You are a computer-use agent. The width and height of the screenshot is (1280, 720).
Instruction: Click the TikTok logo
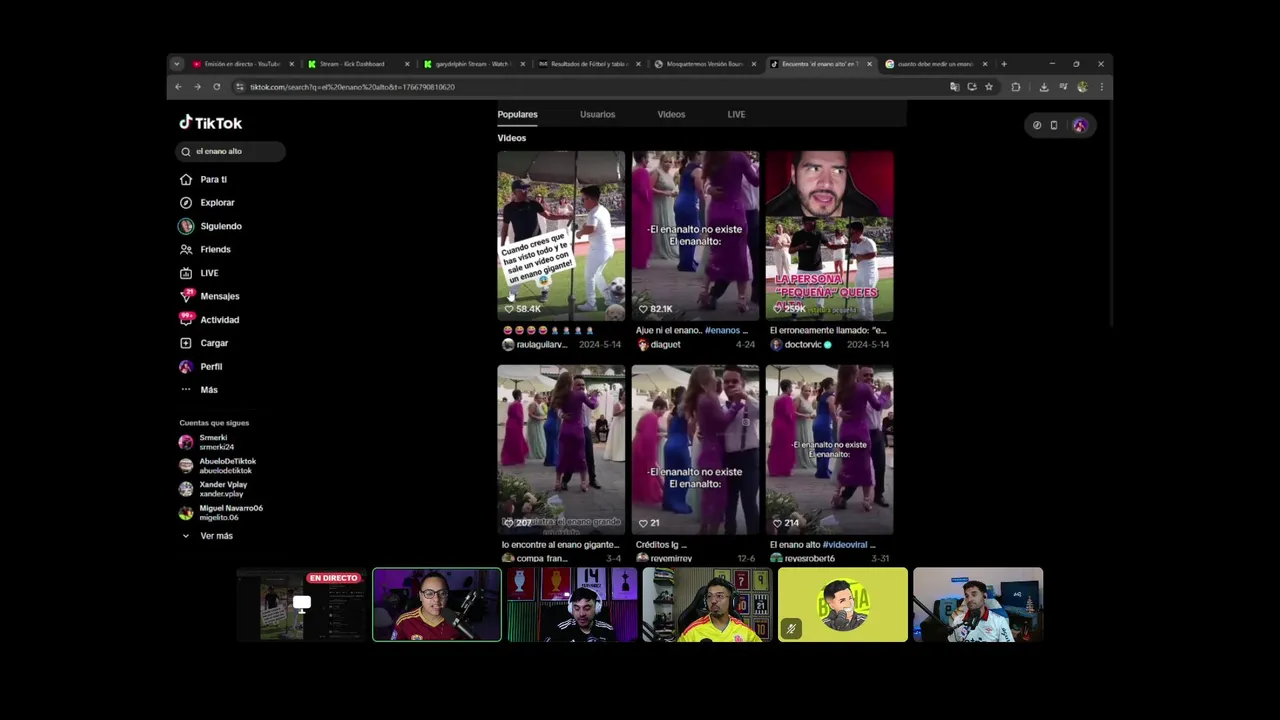point(211,123)
